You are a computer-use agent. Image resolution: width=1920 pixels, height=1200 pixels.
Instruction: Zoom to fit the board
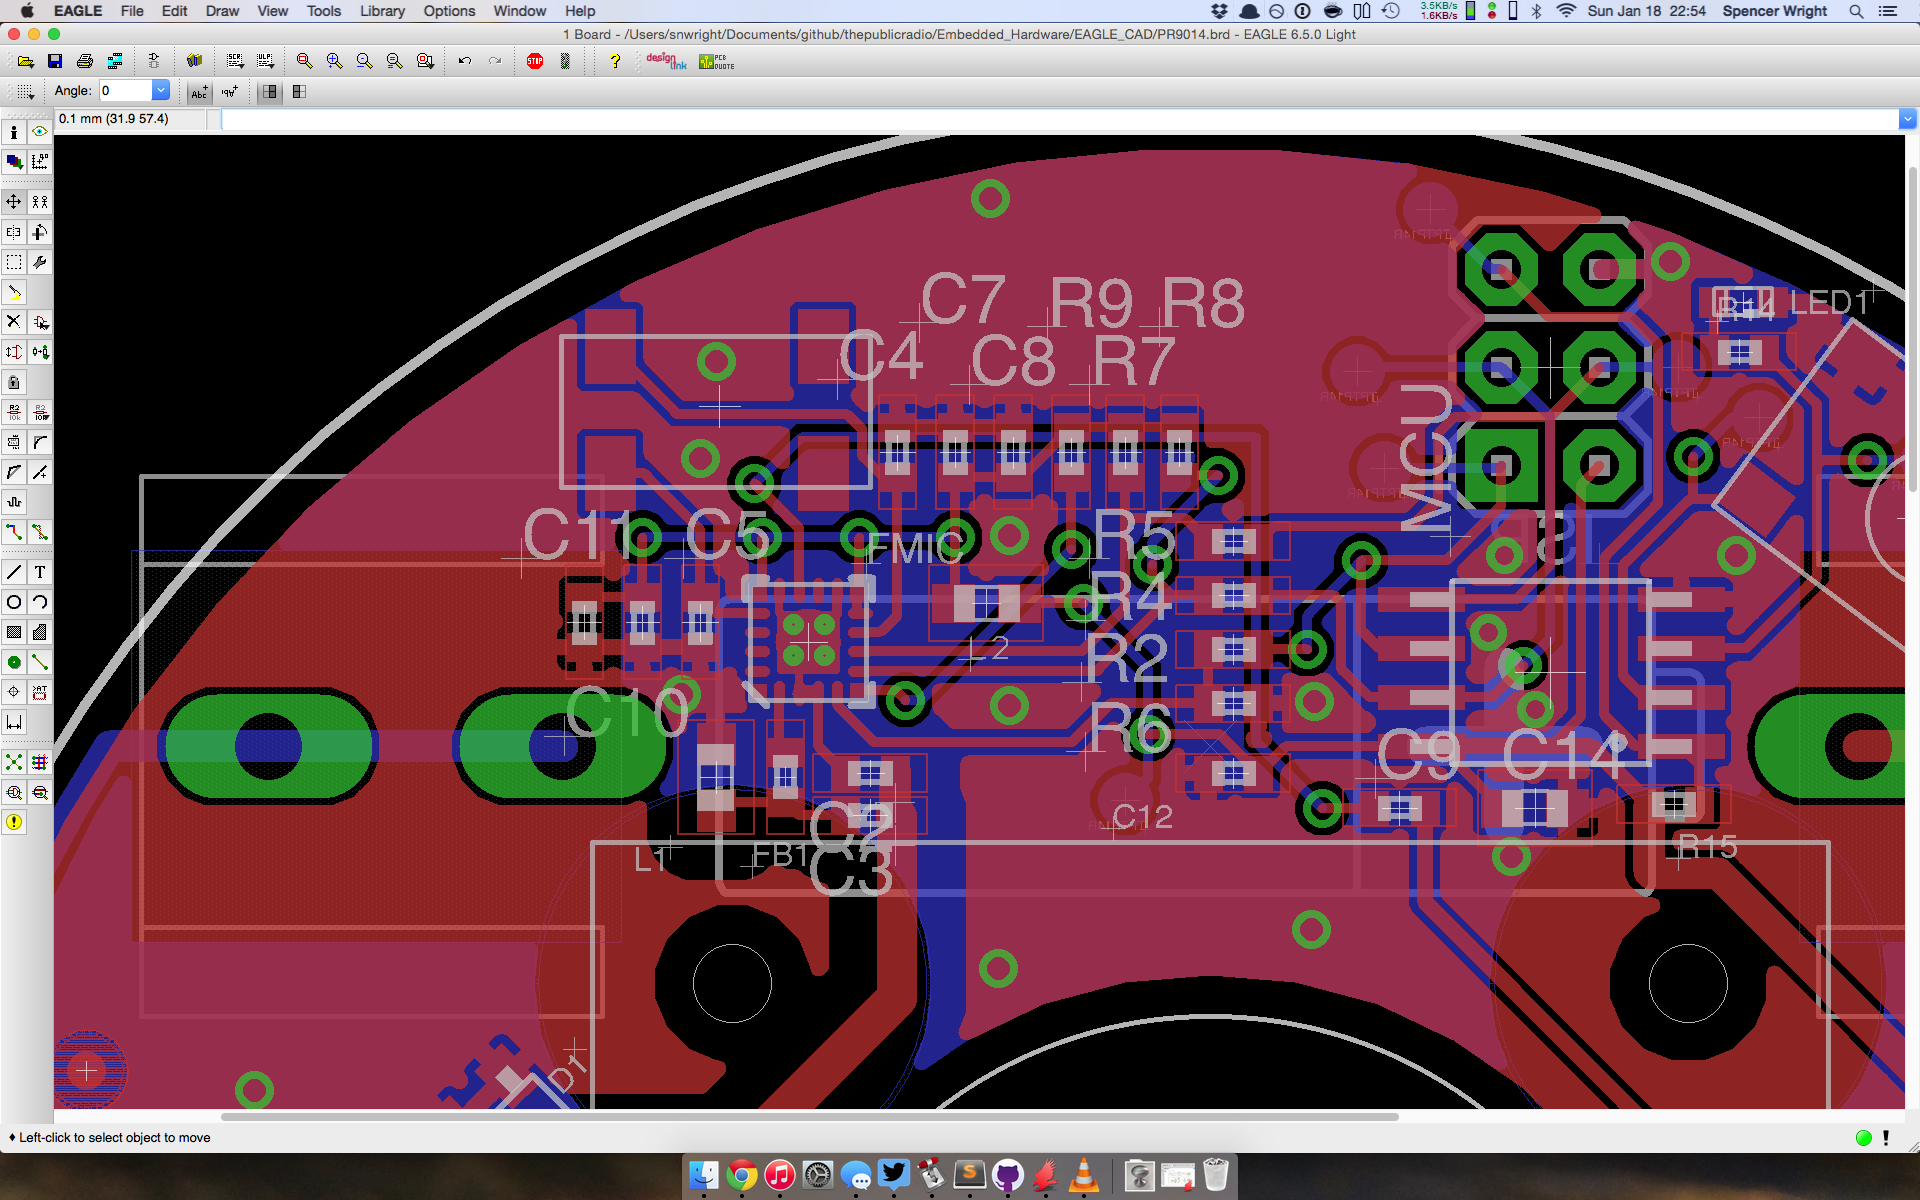(x=304, y=62)
